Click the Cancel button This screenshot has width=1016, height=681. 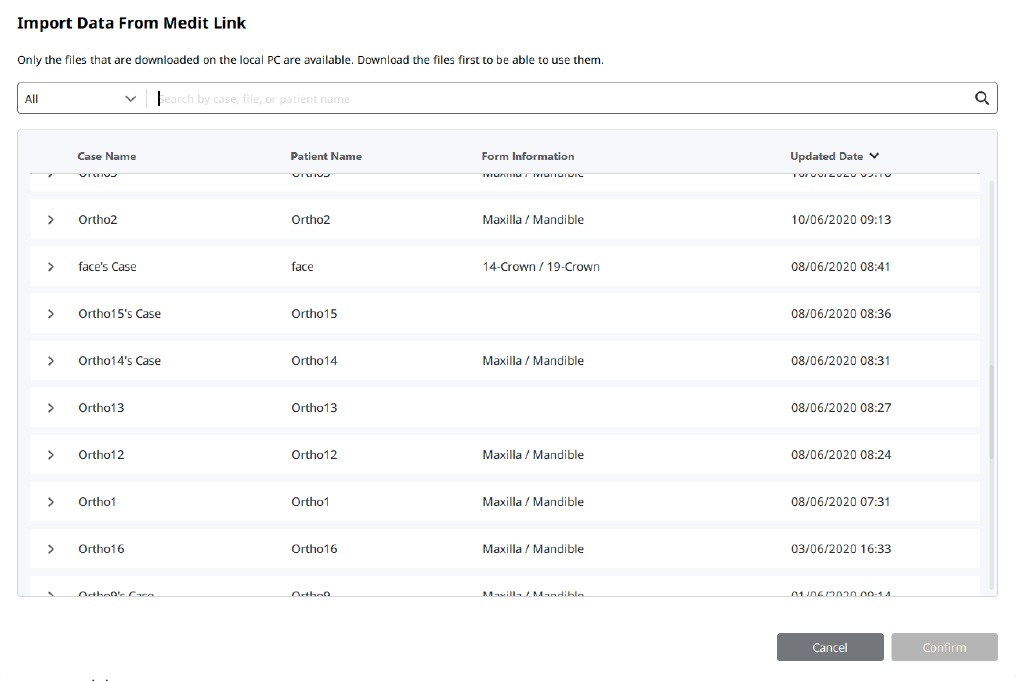[830, 647]
